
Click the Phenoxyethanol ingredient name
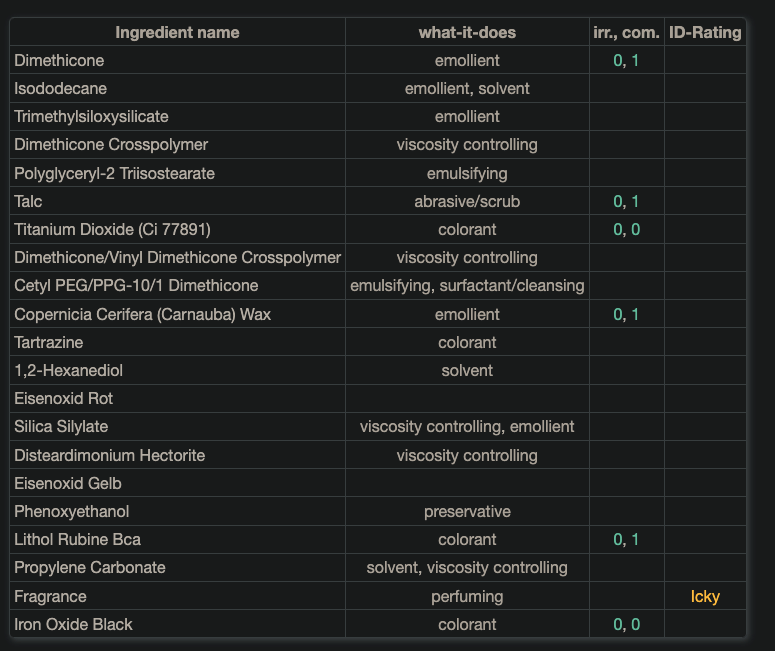coord(71,511)
